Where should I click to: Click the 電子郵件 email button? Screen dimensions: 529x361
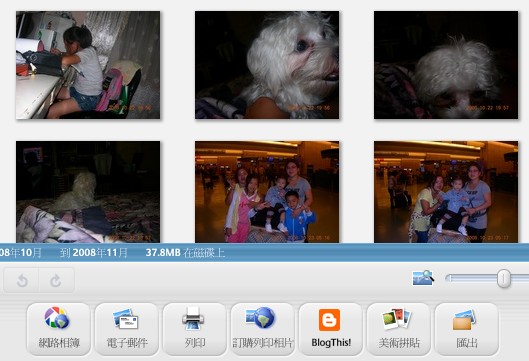pyautogui.click(x=127, y=329)
